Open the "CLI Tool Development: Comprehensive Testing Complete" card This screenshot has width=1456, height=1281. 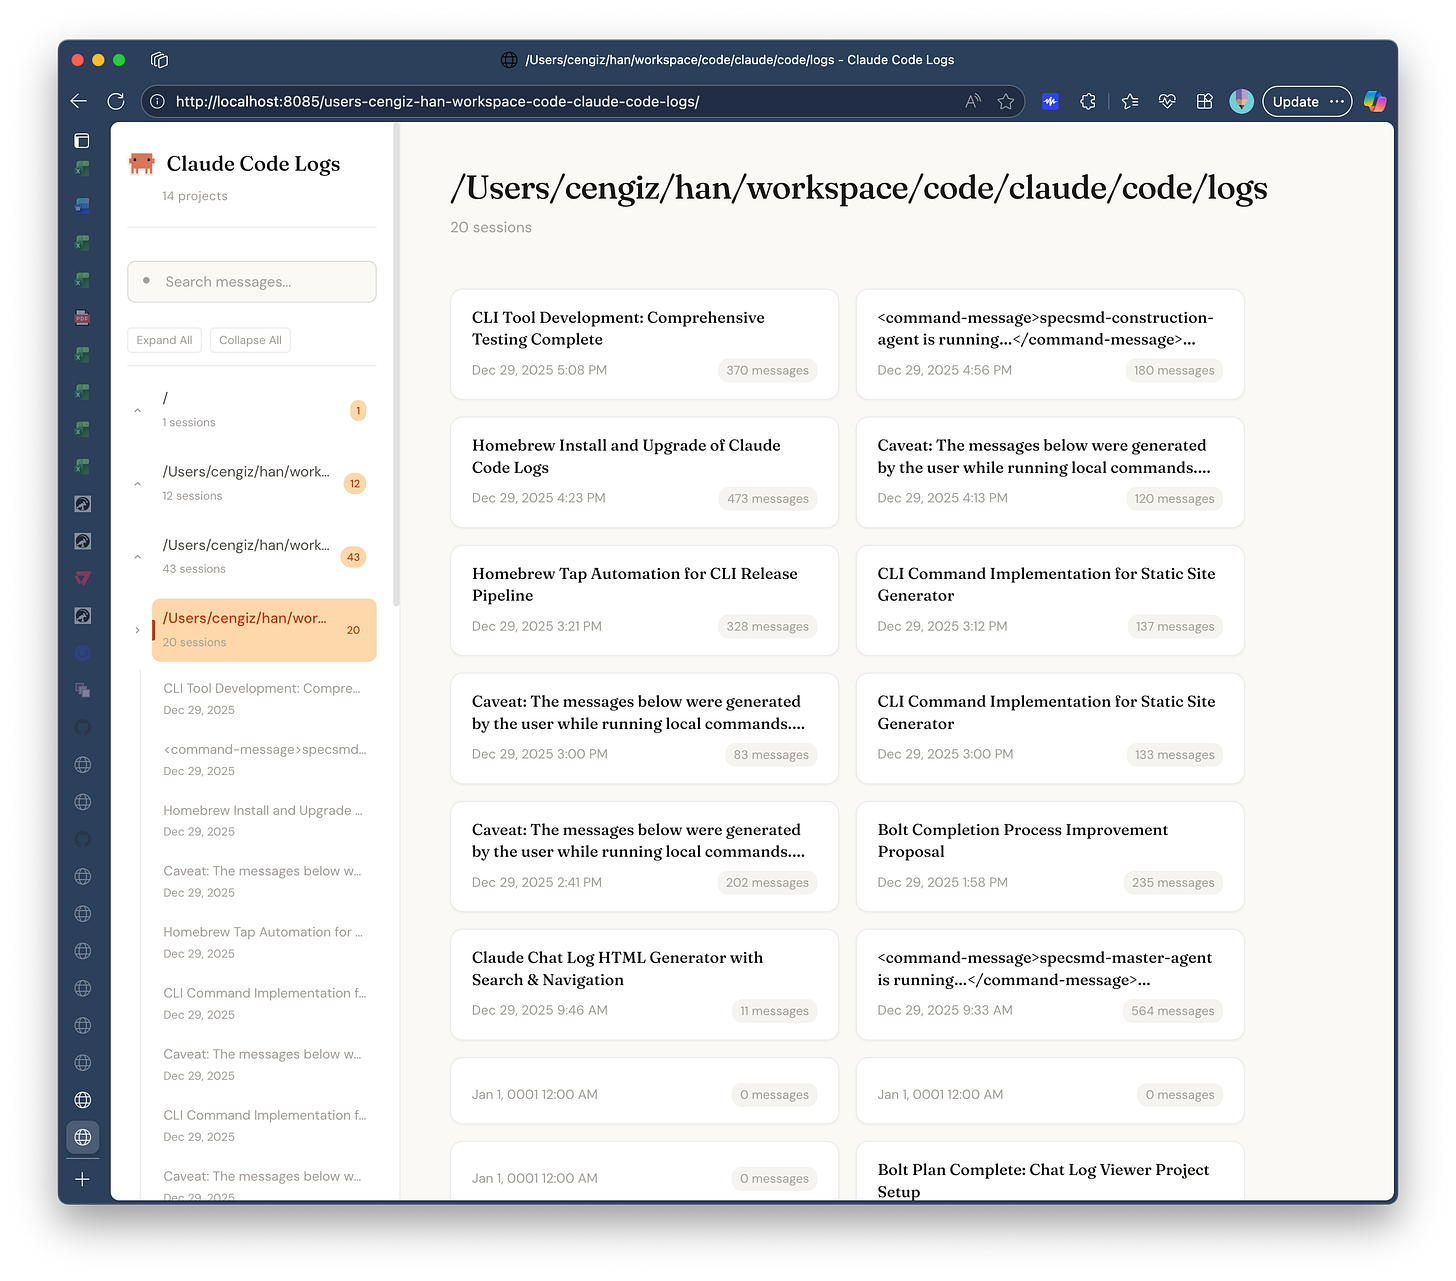pyautogui.click(x=644, y=344)
